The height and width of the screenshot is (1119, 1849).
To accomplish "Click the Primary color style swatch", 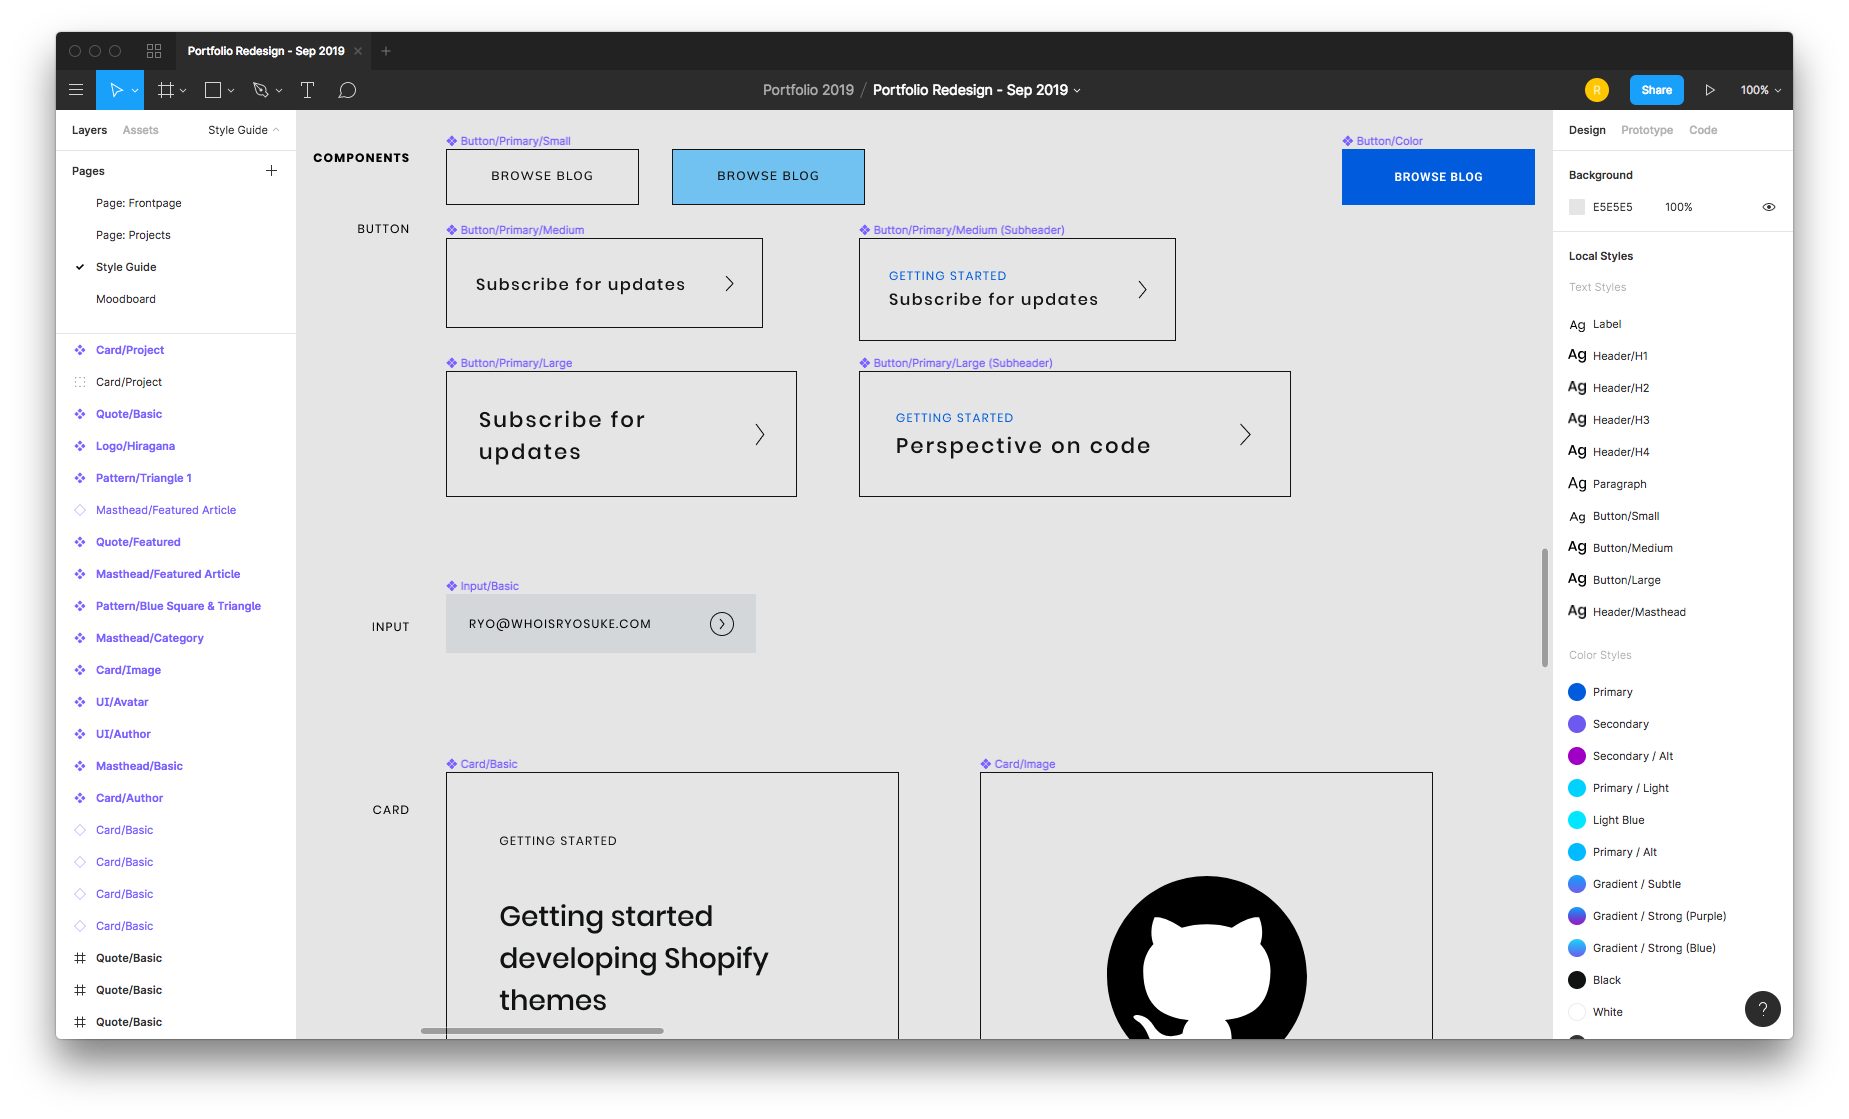I will [x=1577, y=692].
